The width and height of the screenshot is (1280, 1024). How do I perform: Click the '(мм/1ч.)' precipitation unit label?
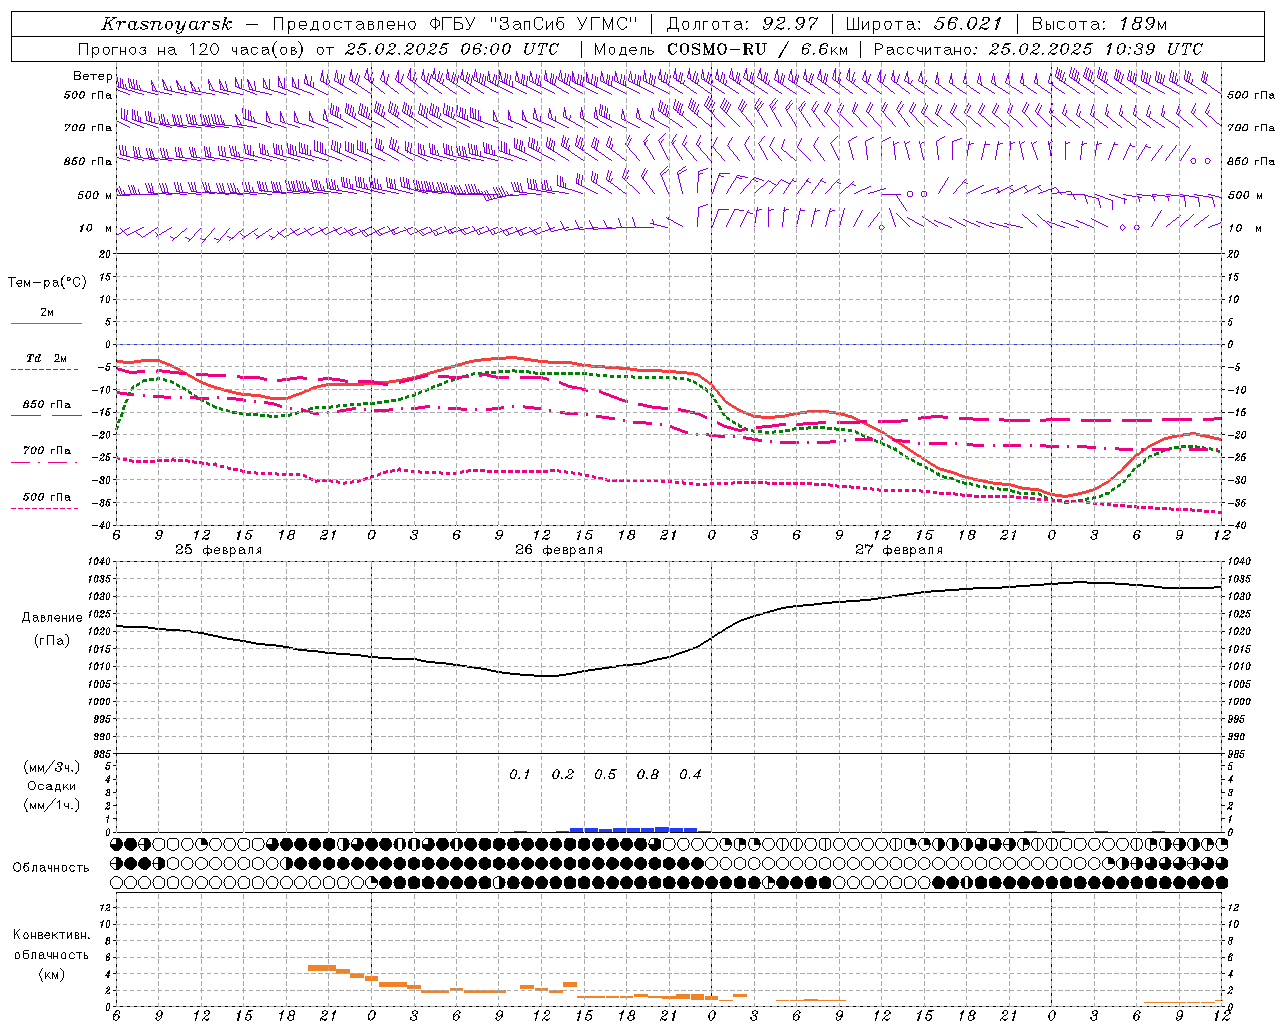pos(52,805)
